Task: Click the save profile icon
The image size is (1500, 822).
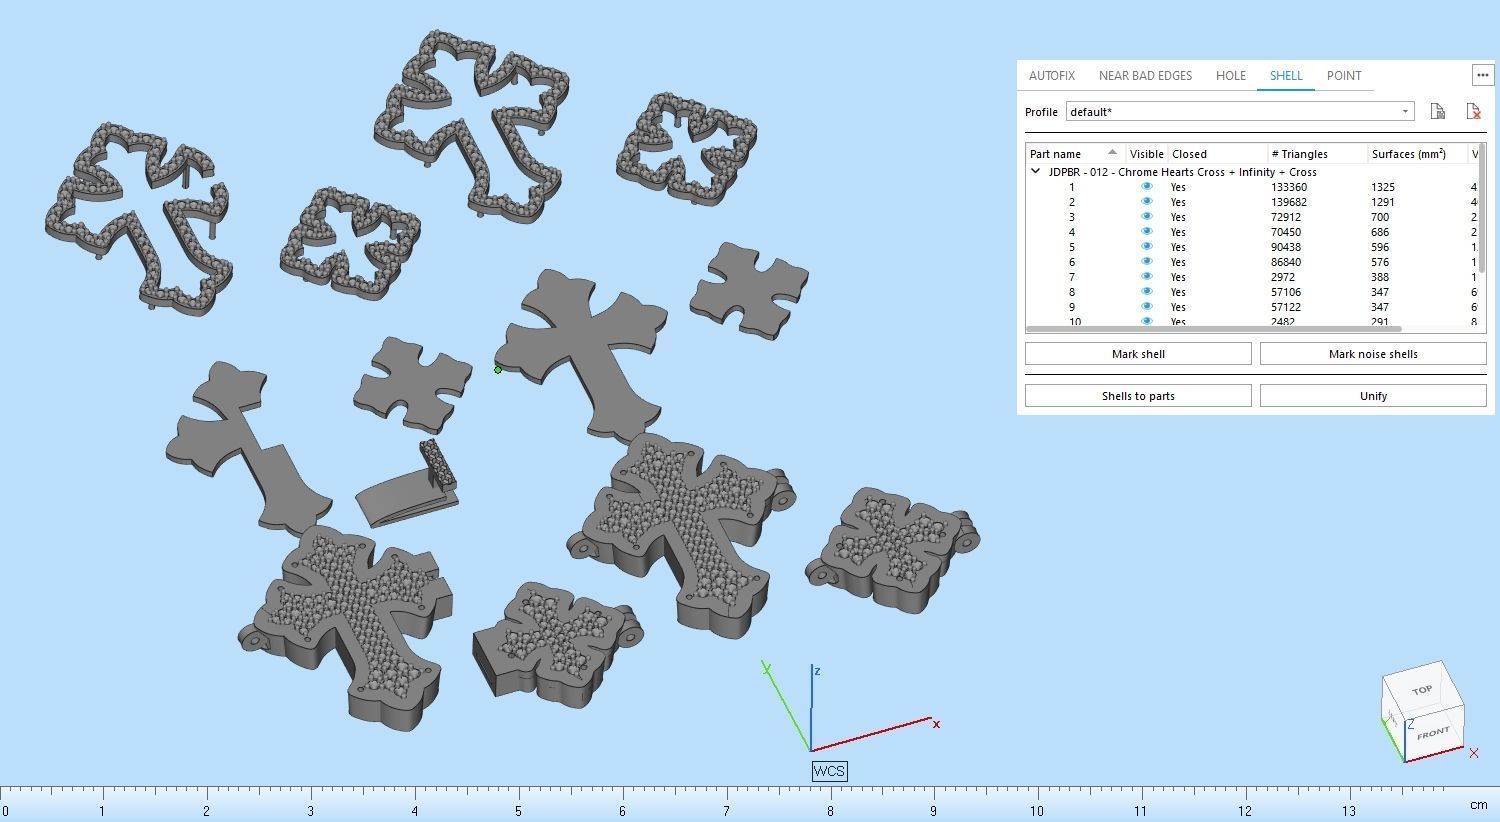Action: [x=1437, y=111]
